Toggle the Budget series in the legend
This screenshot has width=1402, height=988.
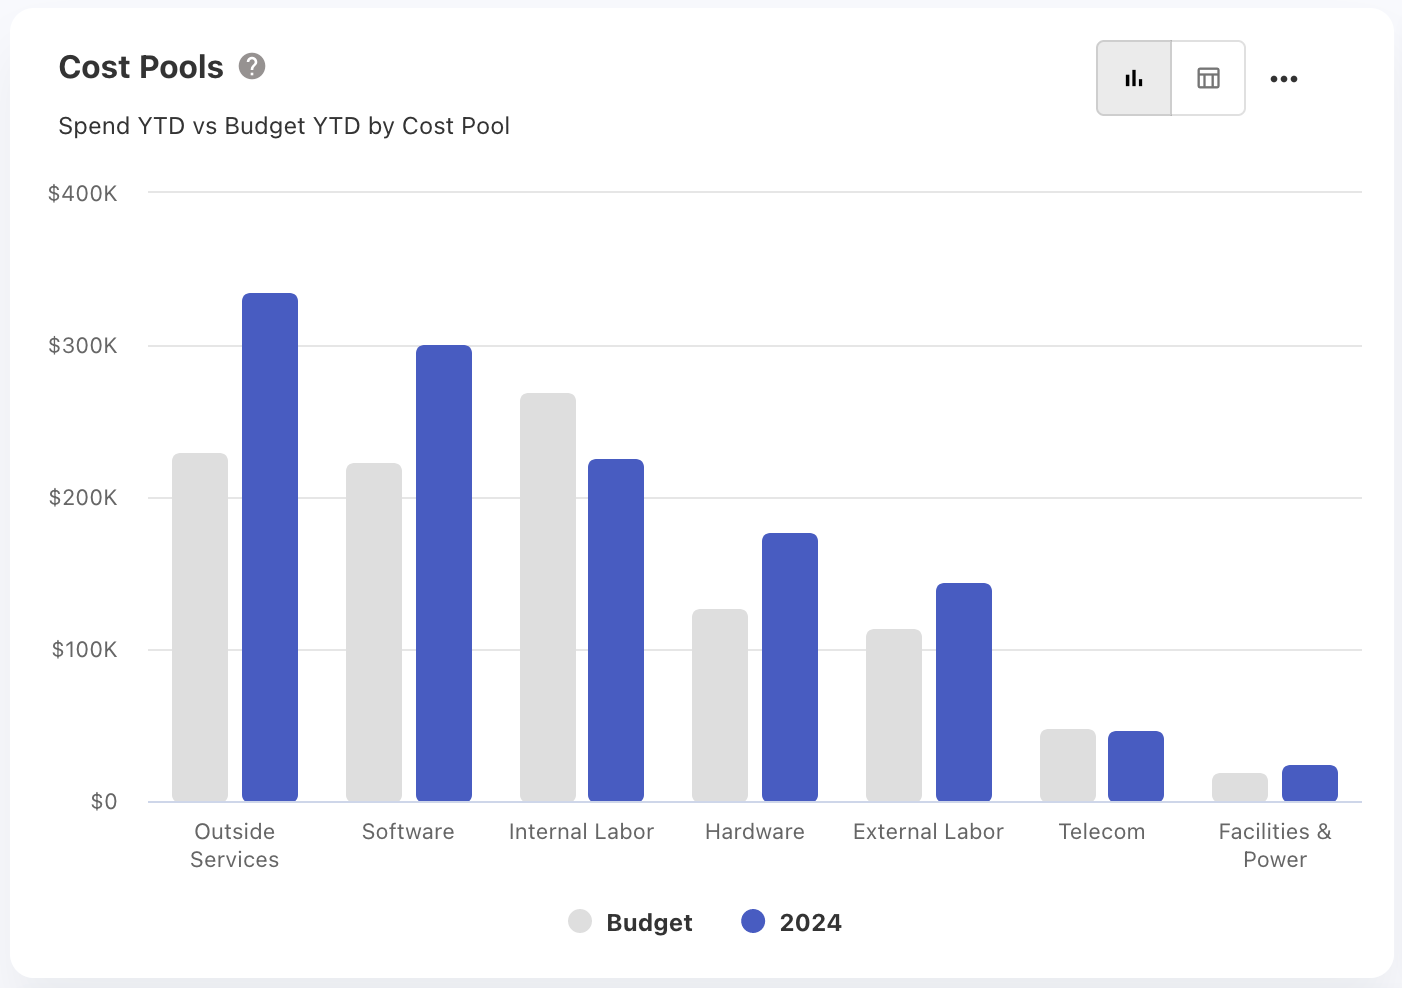click(648, 922)
